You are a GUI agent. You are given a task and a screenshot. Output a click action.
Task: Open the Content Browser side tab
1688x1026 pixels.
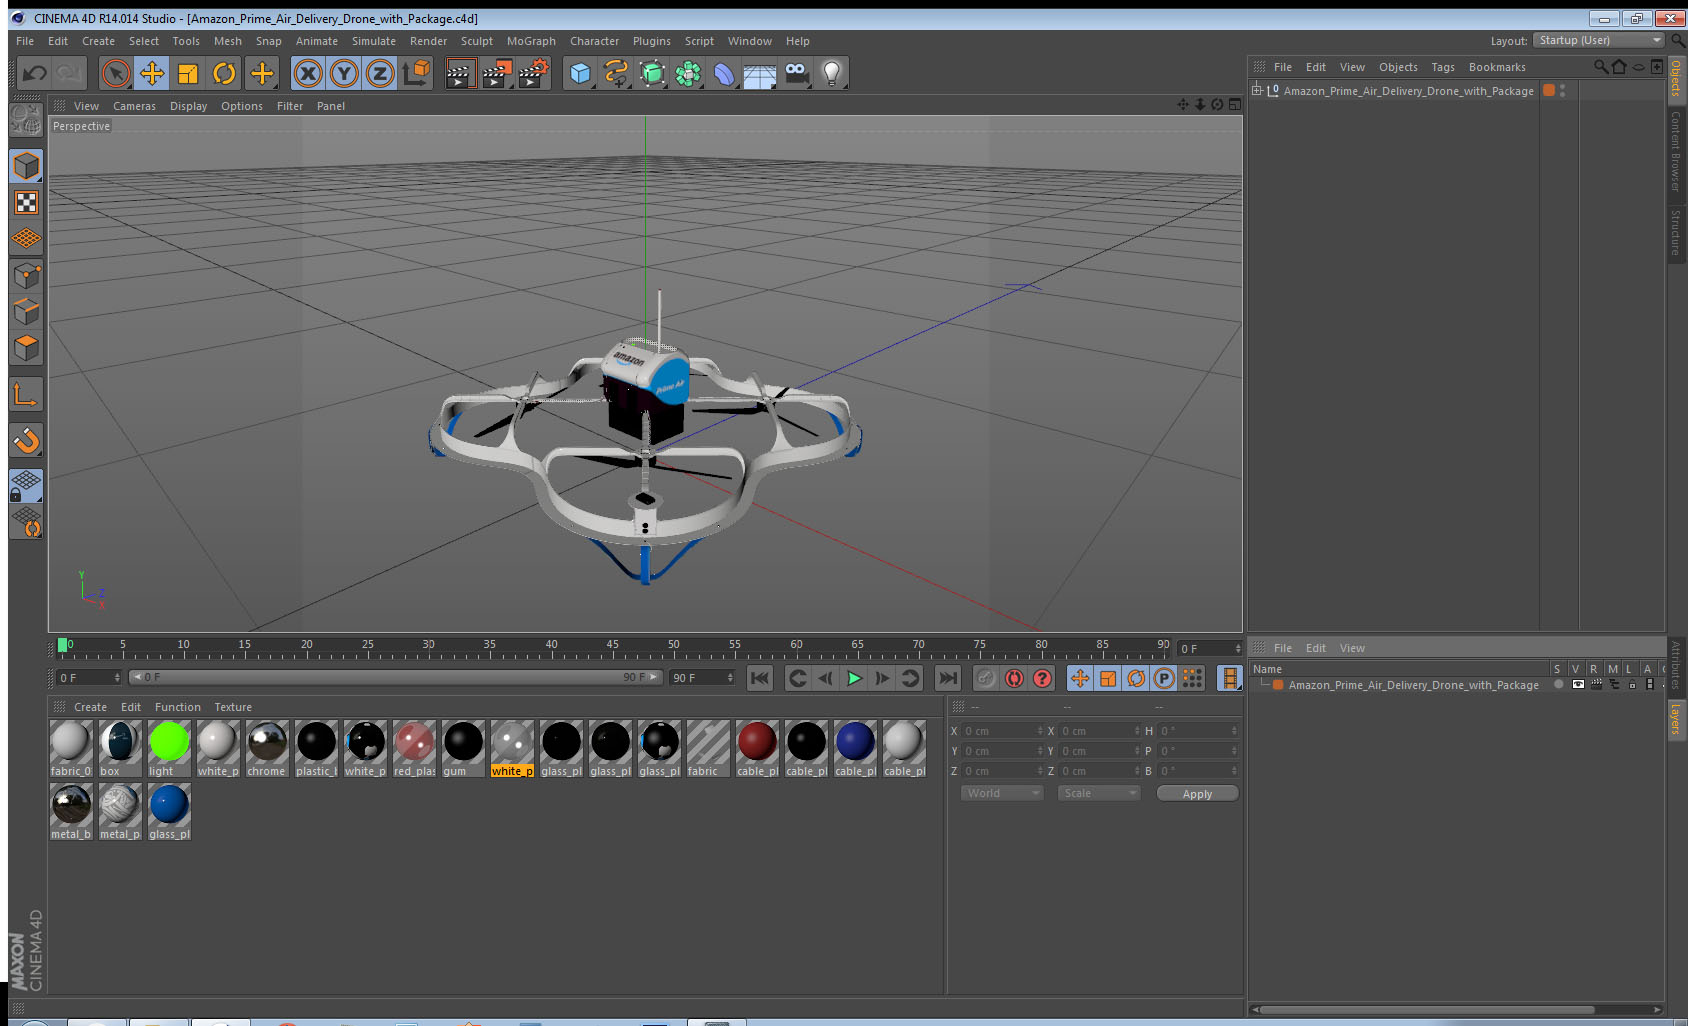tap(1676, 151)
